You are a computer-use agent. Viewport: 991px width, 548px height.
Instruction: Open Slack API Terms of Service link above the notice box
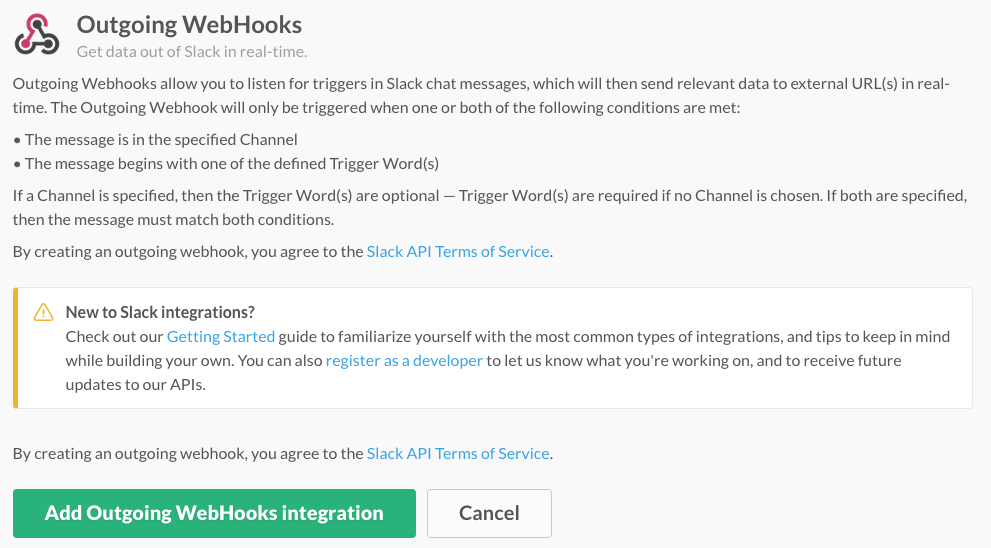[x=458, y=252]
